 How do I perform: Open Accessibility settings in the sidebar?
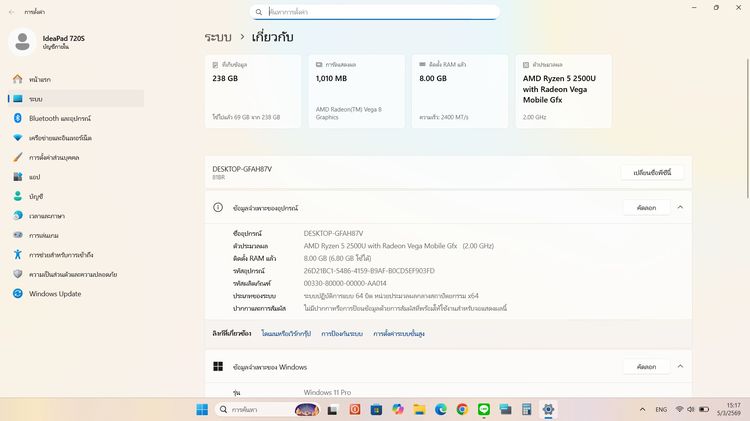(x=77, y=255)
